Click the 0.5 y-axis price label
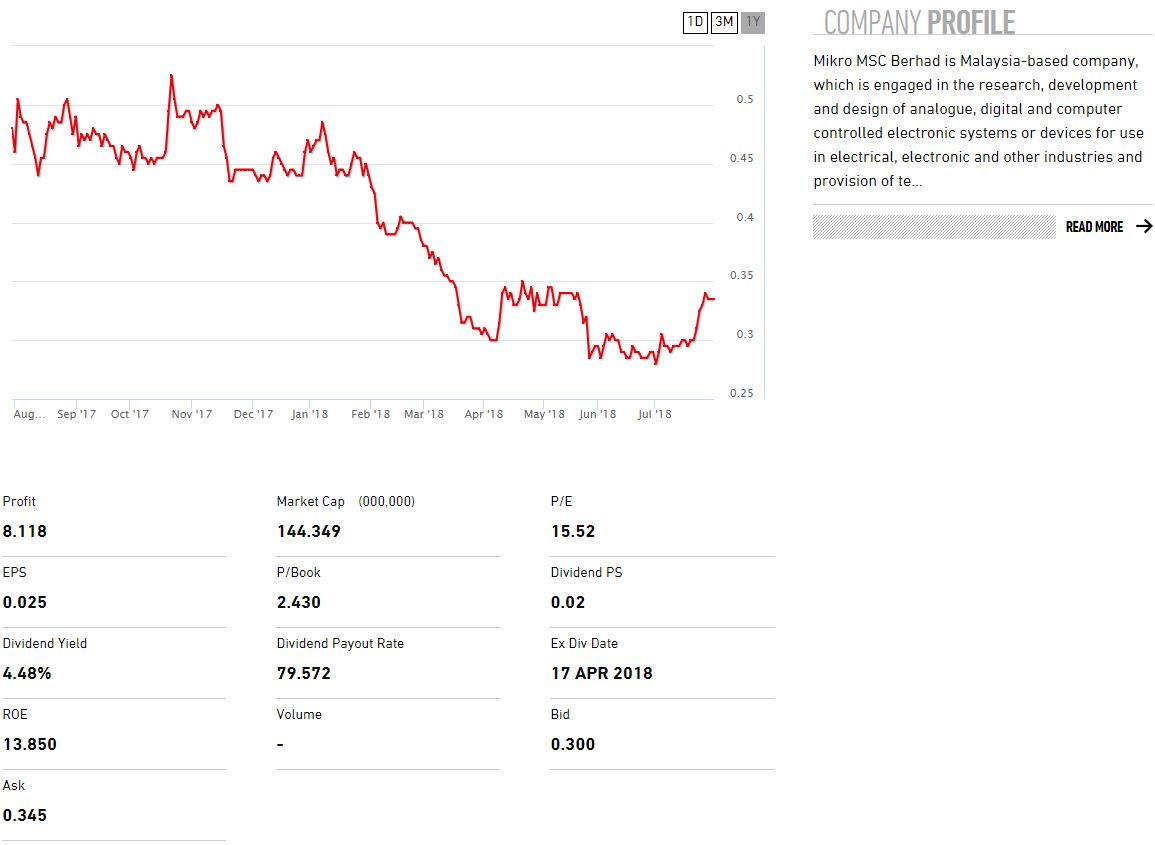This screenshot has width=1155, height=845. click(744, 99)
